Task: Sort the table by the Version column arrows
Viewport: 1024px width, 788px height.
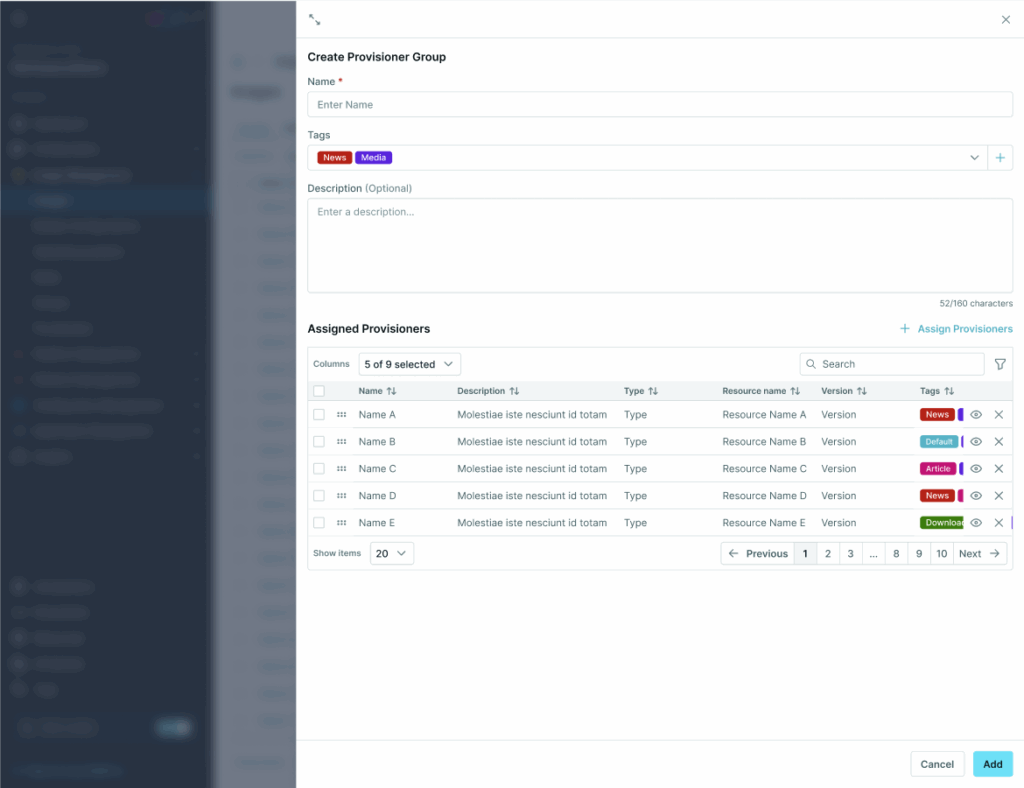Action: (861, 391)
